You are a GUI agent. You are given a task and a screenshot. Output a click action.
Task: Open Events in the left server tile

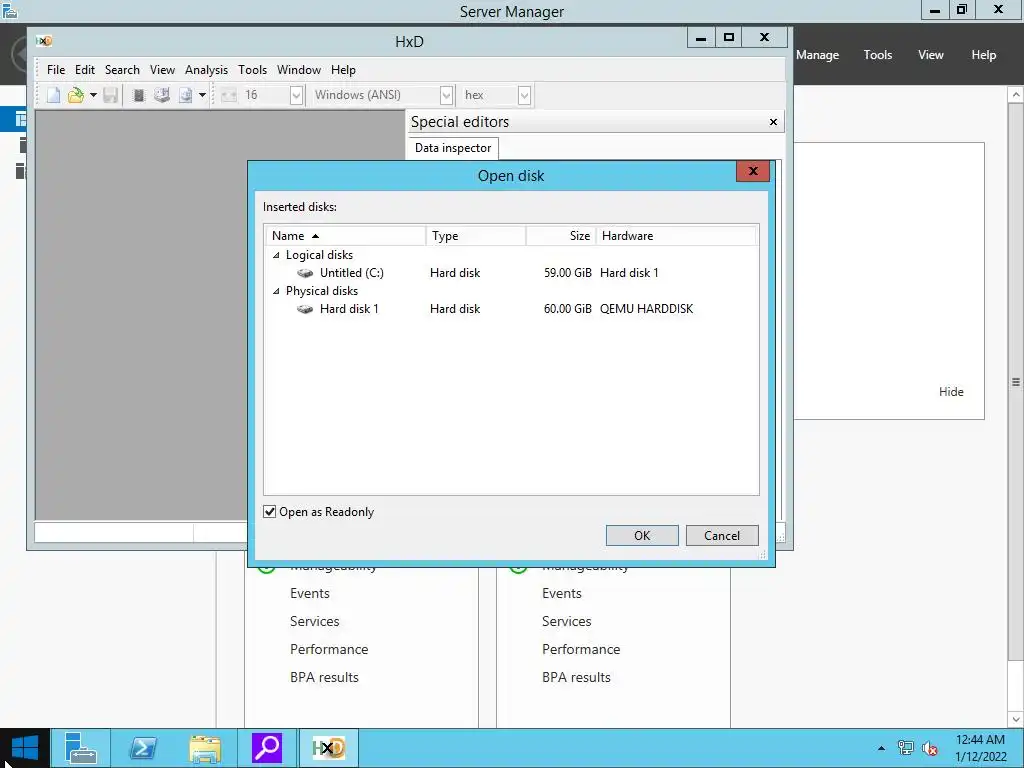coord(310,594)
